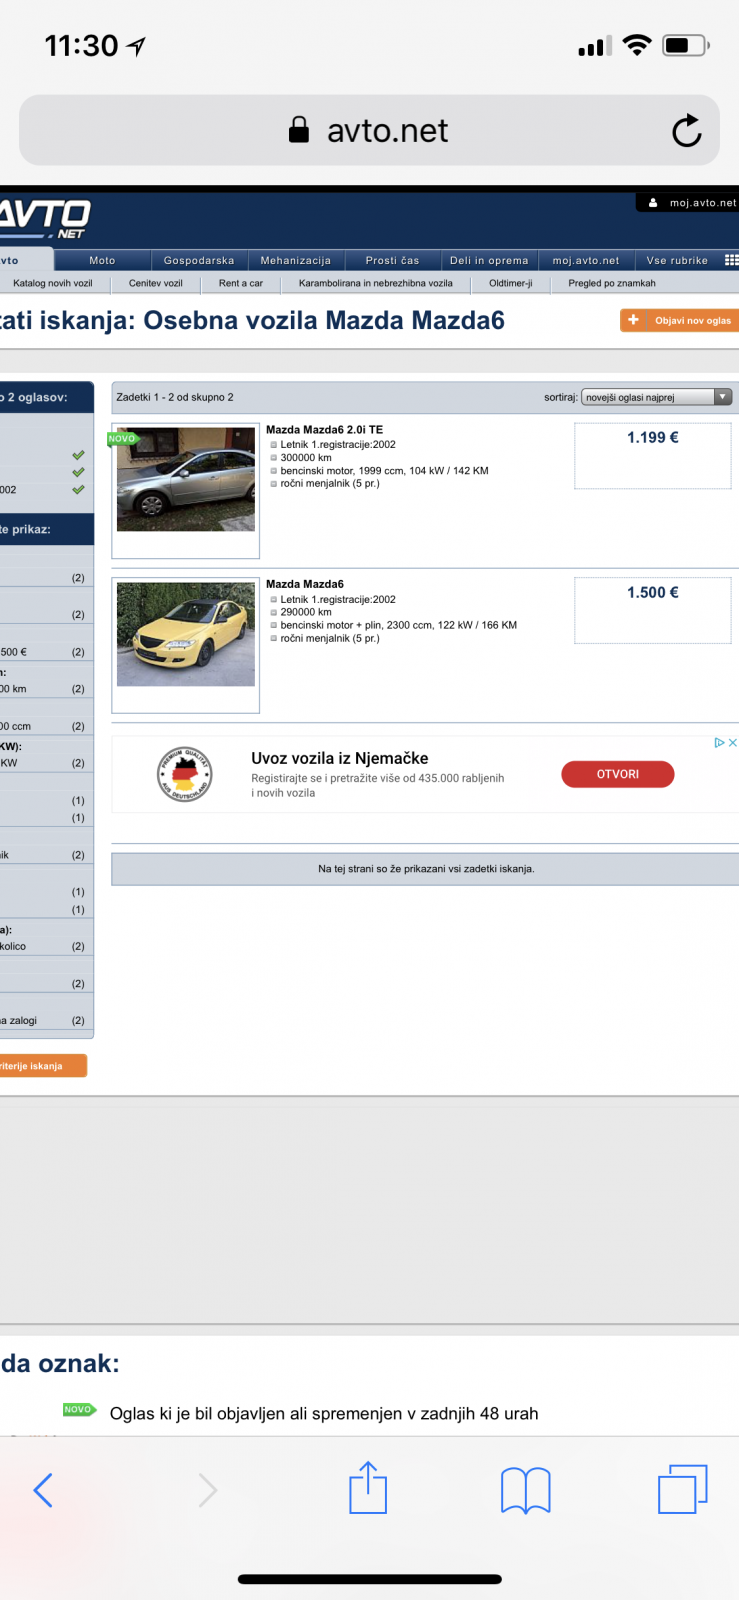Click NOVO legend badge at page bottom
Viewport: 739px width, 1600px height.
point(79,1409)
